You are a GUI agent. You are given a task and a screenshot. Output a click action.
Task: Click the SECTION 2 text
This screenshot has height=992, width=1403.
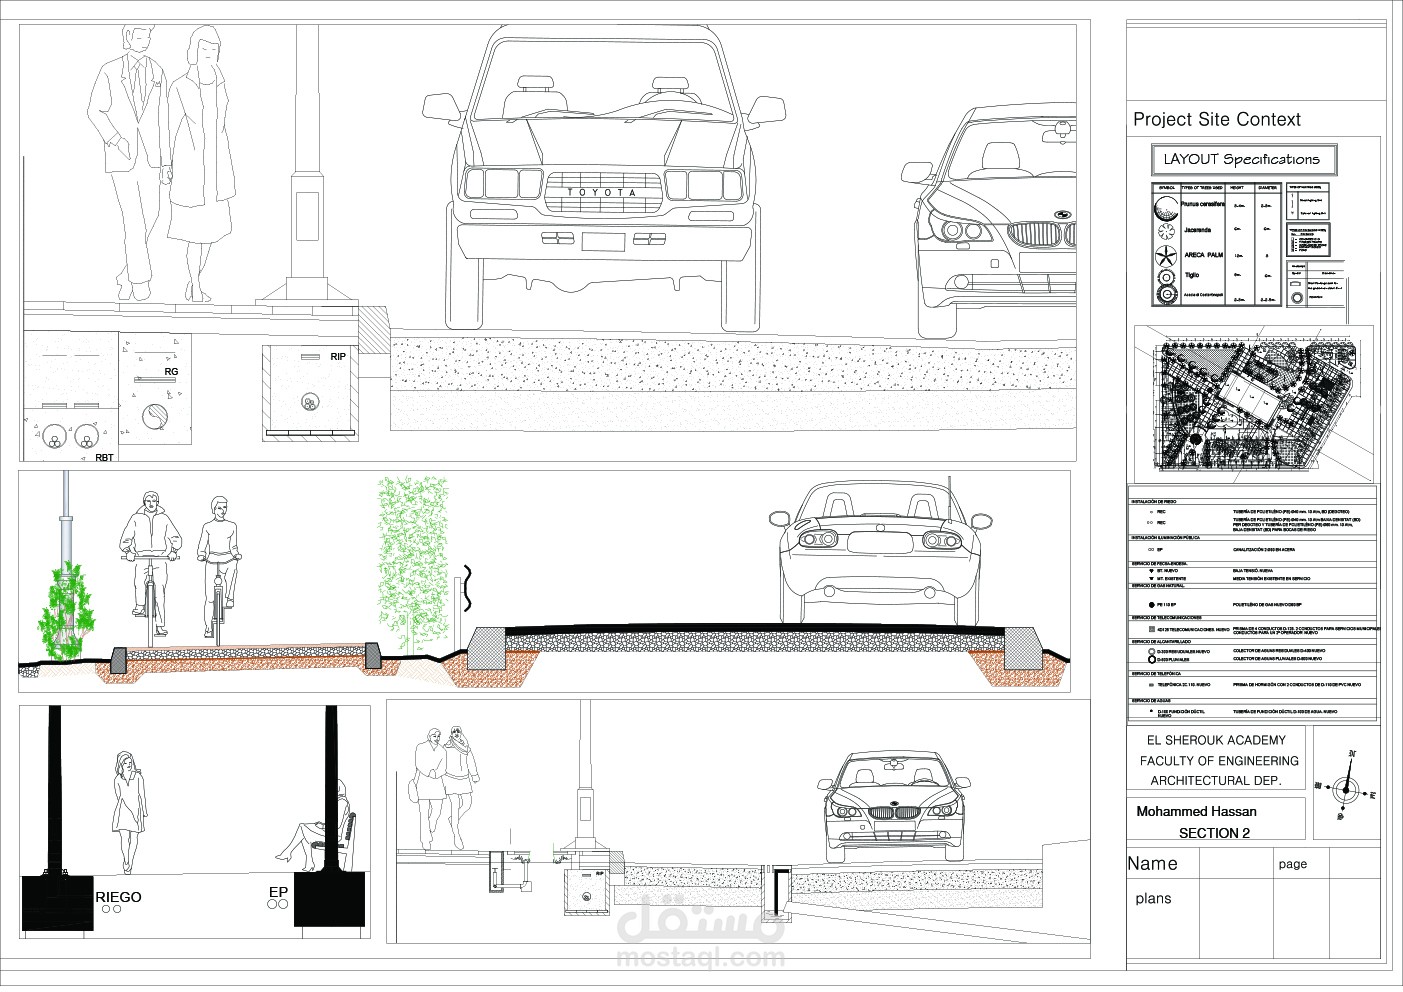coord(1214,833)
